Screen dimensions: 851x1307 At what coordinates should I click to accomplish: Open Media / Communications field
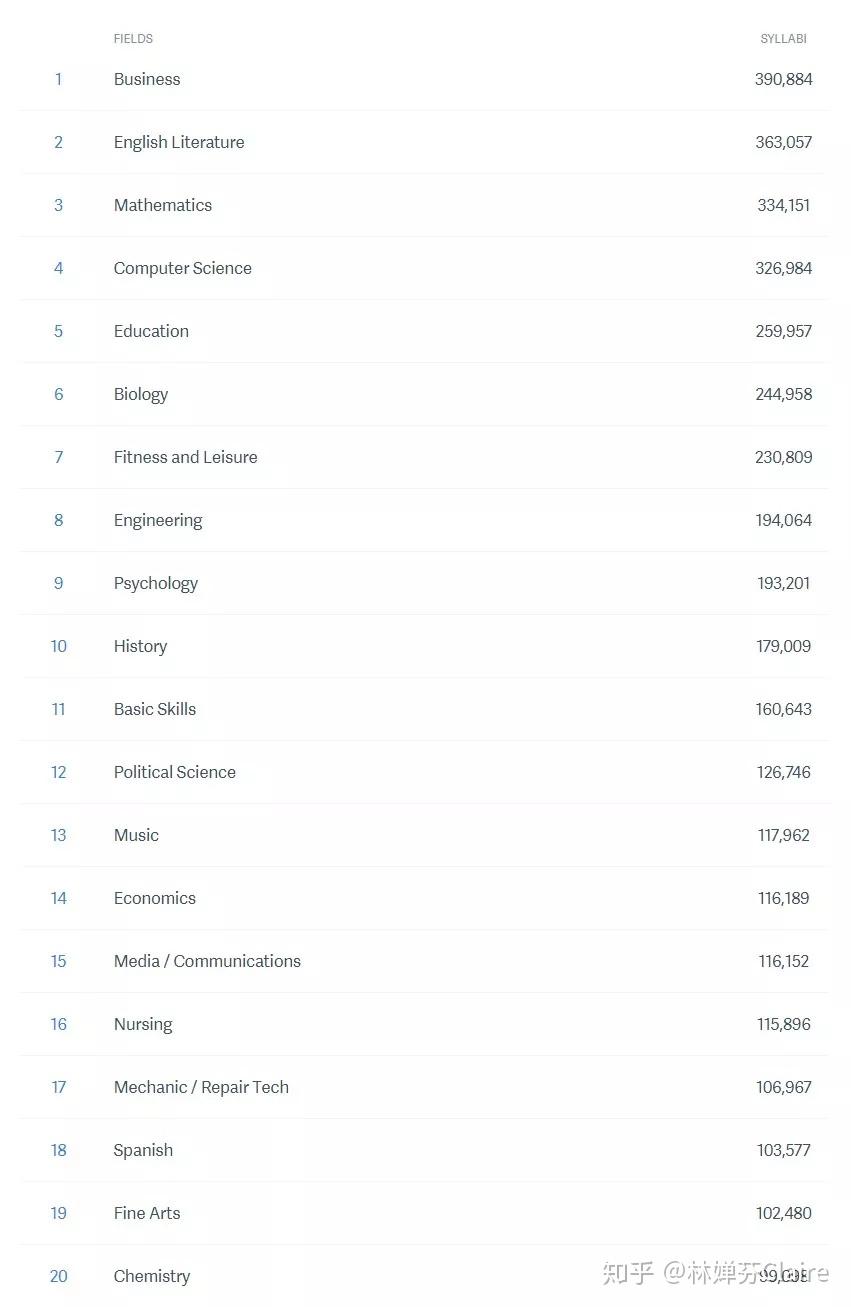pos(207,961)
